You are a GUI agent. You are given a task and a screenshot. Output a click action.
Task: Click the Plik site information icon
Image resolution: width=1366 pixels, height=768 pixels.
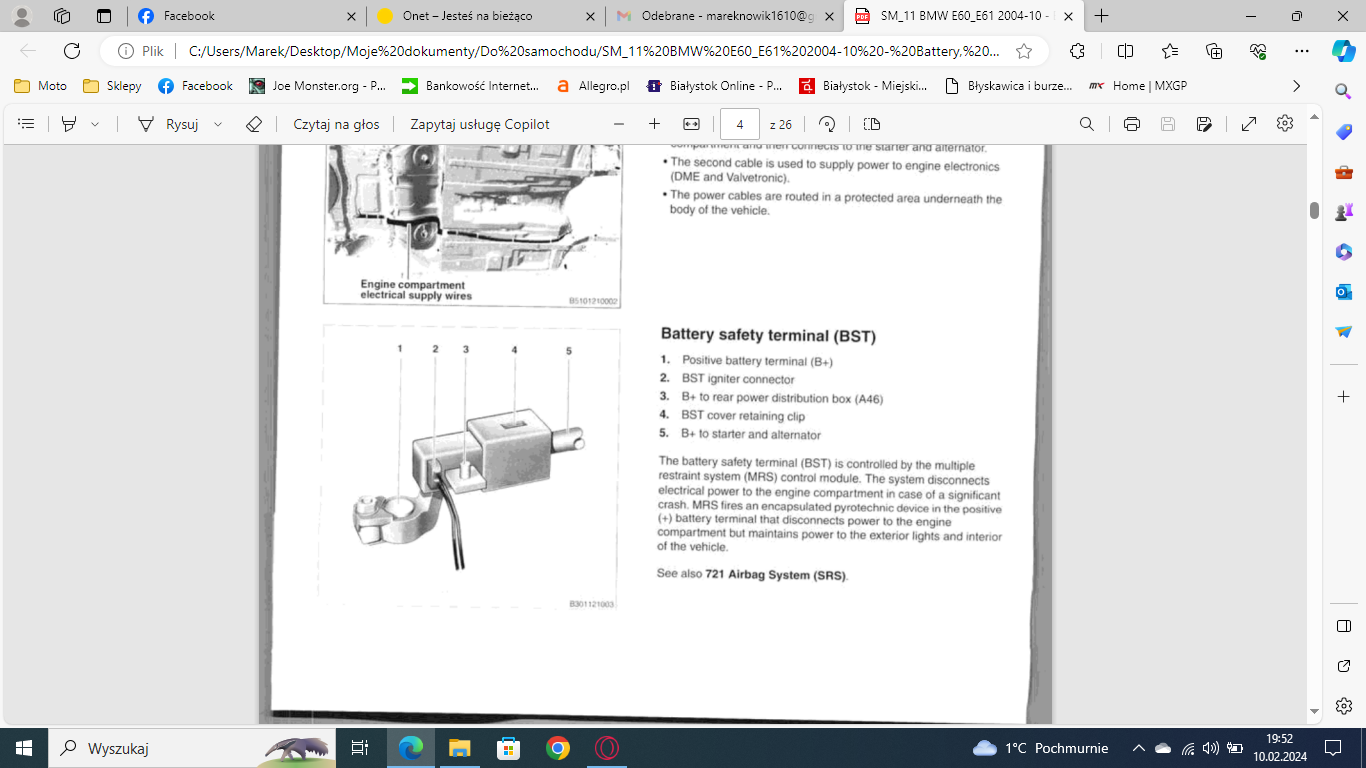[x=141, y=51]
